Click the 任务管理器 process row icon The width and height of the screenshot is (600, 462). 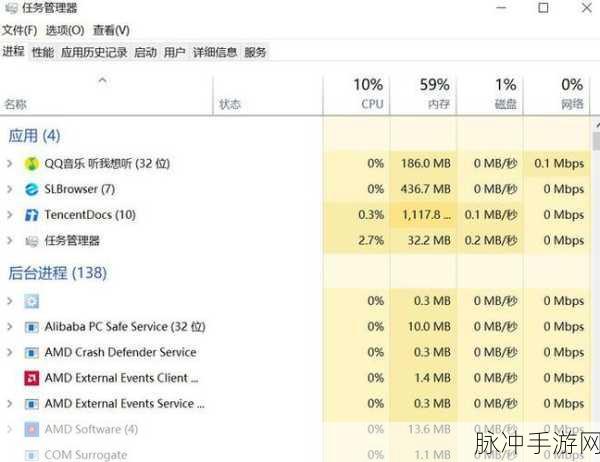click(x=32, y=241)
